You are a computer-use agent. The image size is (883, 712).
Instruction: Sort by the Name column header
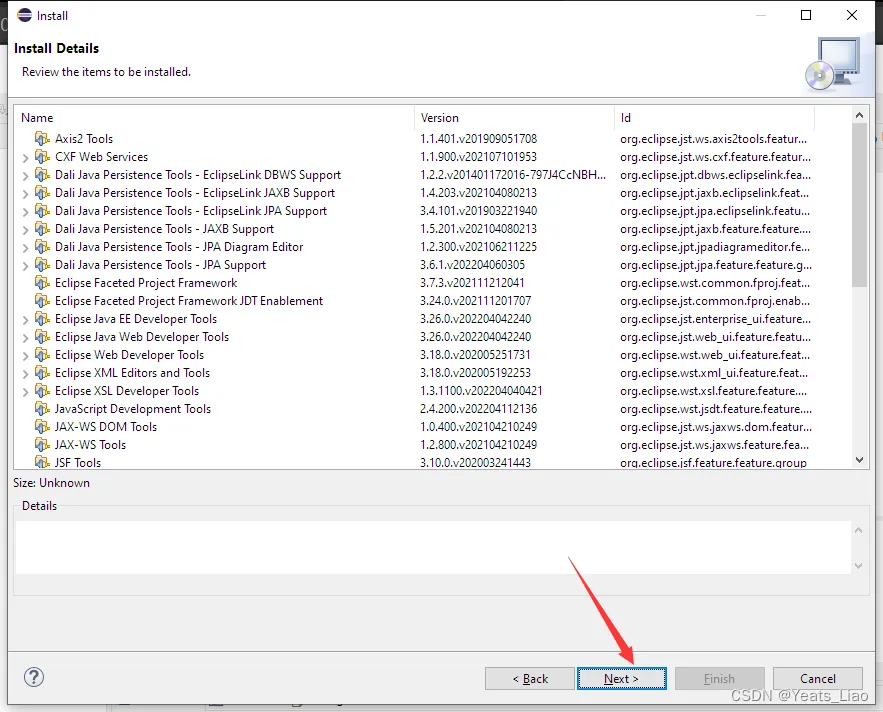(x=214, y=118)
